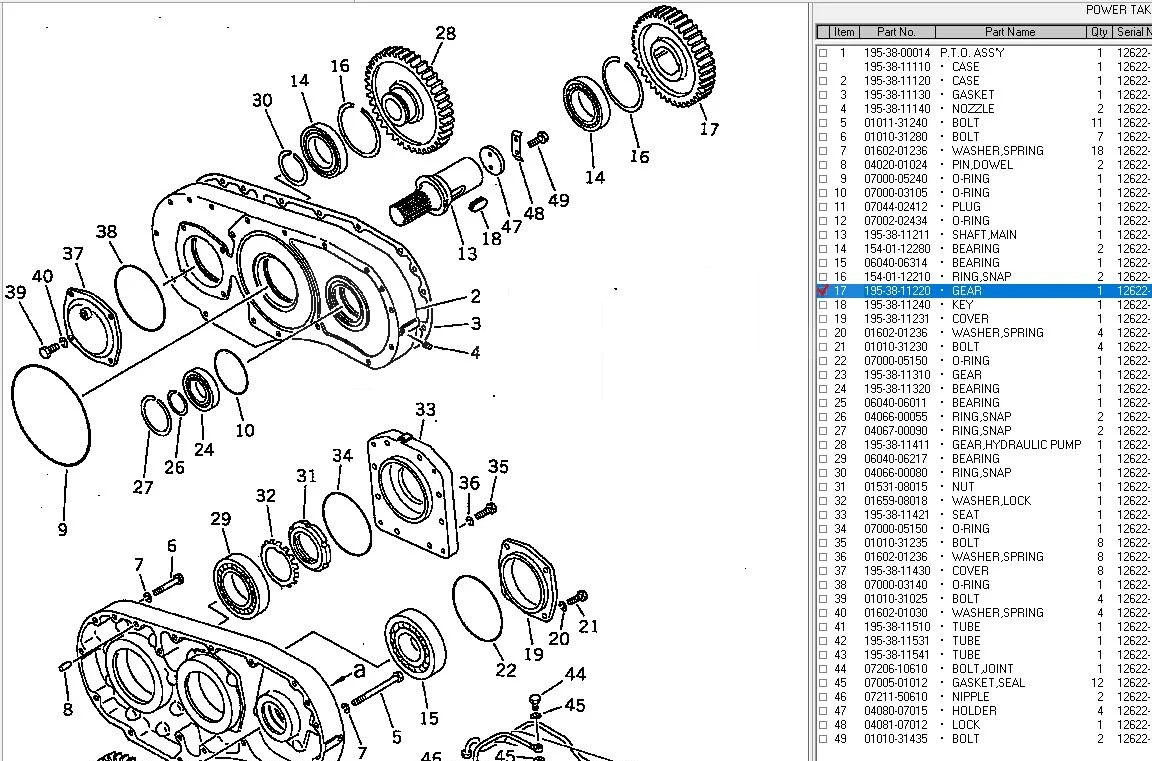Image resolution: width=1152 pixels, height=761 pixels.
Task: Tick the checkbox for item 4 NOZZLE
Action: tap(823, 109)
